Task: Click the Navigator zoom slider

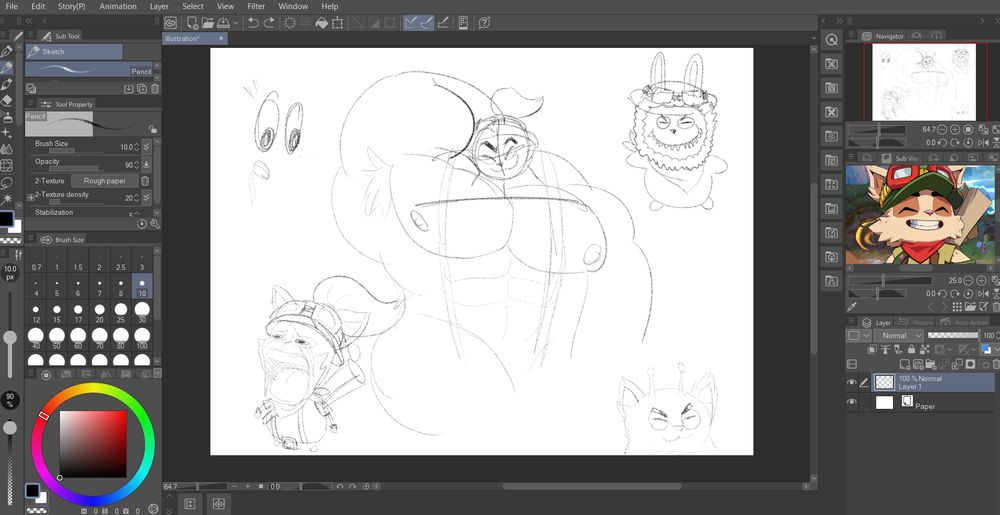Action: (877, 129)
